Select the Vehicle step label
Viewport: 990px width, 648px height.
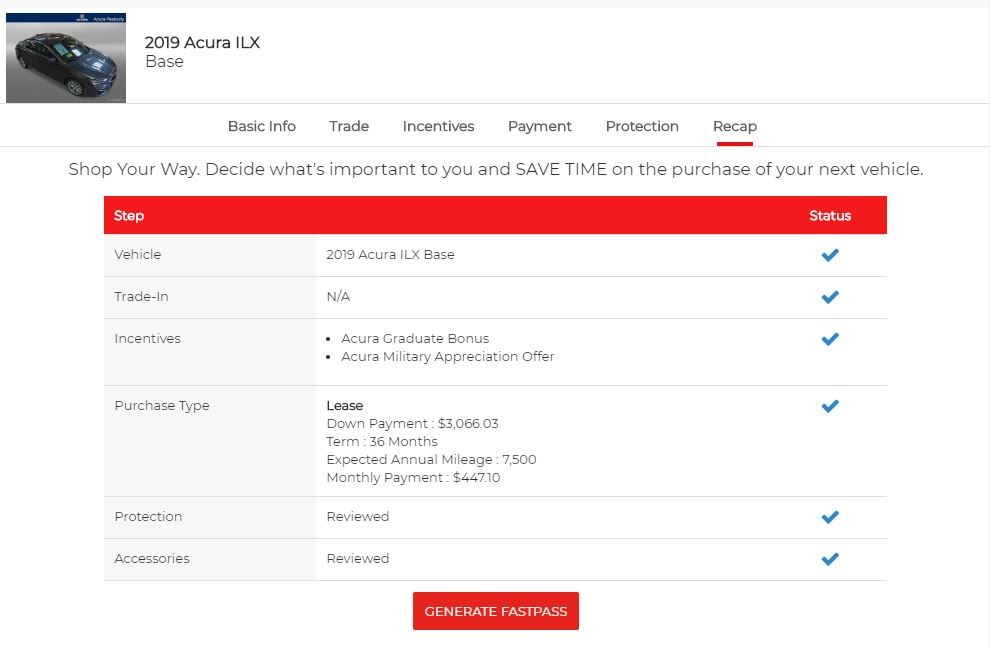[138, 255]
